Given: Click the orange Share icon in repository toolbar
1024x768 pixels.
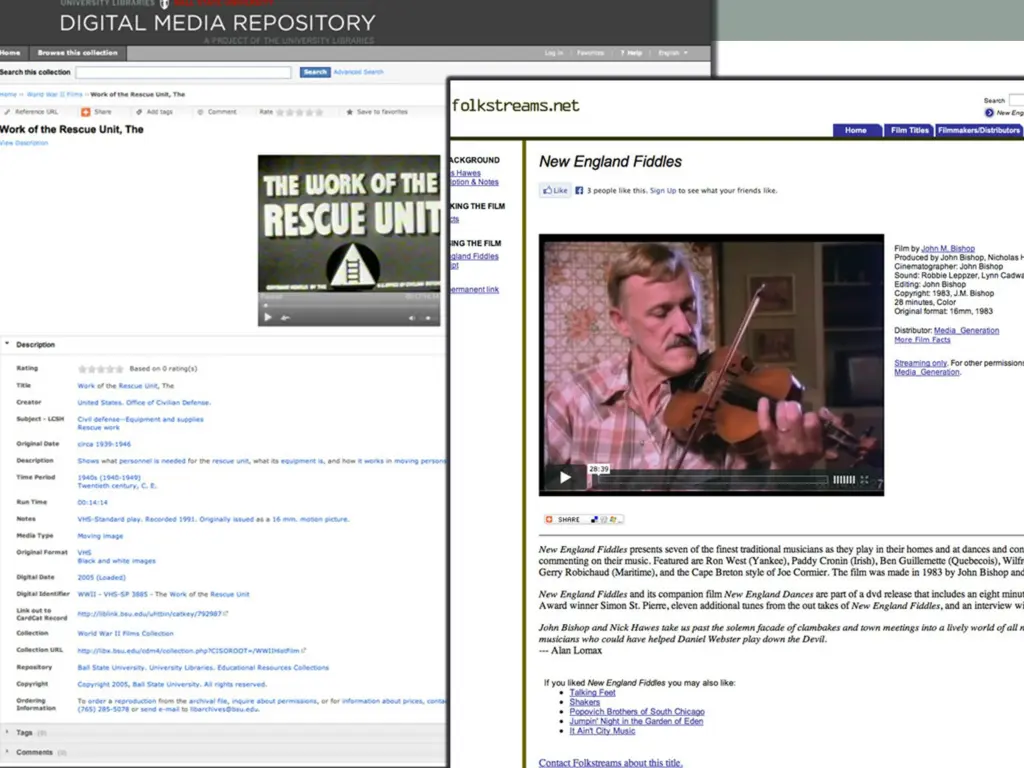Looking at the screenshot, I should 86,112.
